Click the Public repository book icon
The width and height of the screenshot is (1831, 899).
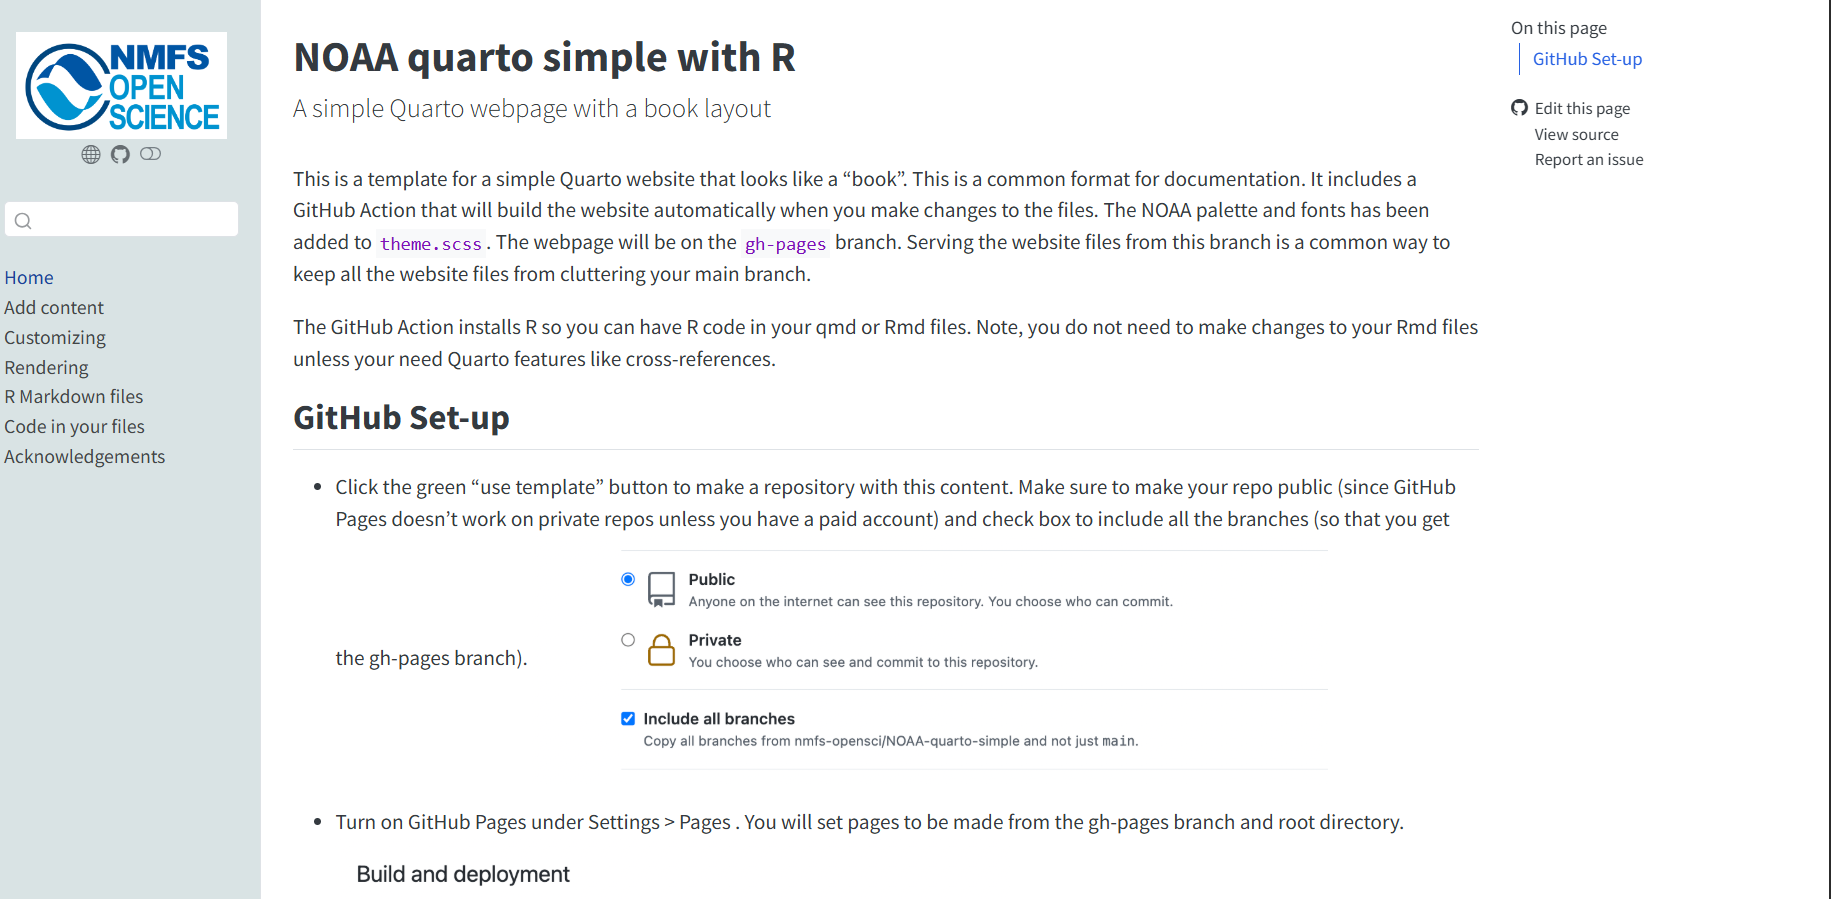(661, 589)
